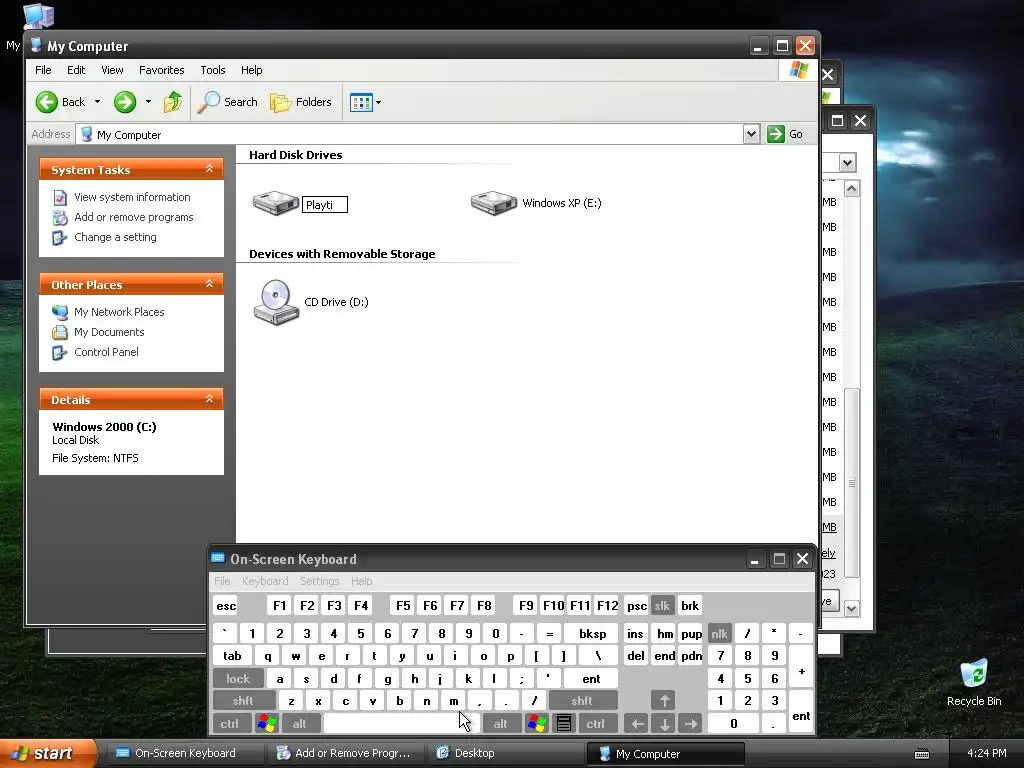The height and width of the screenshot is (768, 1024).
Task: Toggle the right alt key
Action: click(500, 724)
